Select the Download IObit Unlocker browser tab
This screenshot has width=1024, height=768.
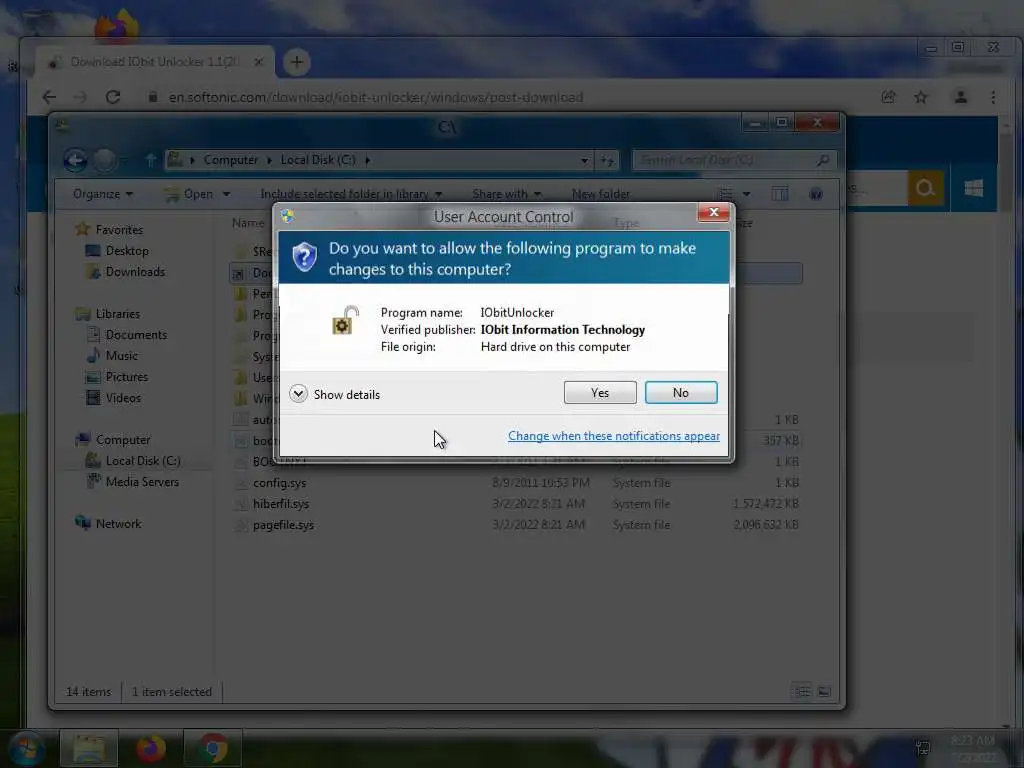coord(154,62)
